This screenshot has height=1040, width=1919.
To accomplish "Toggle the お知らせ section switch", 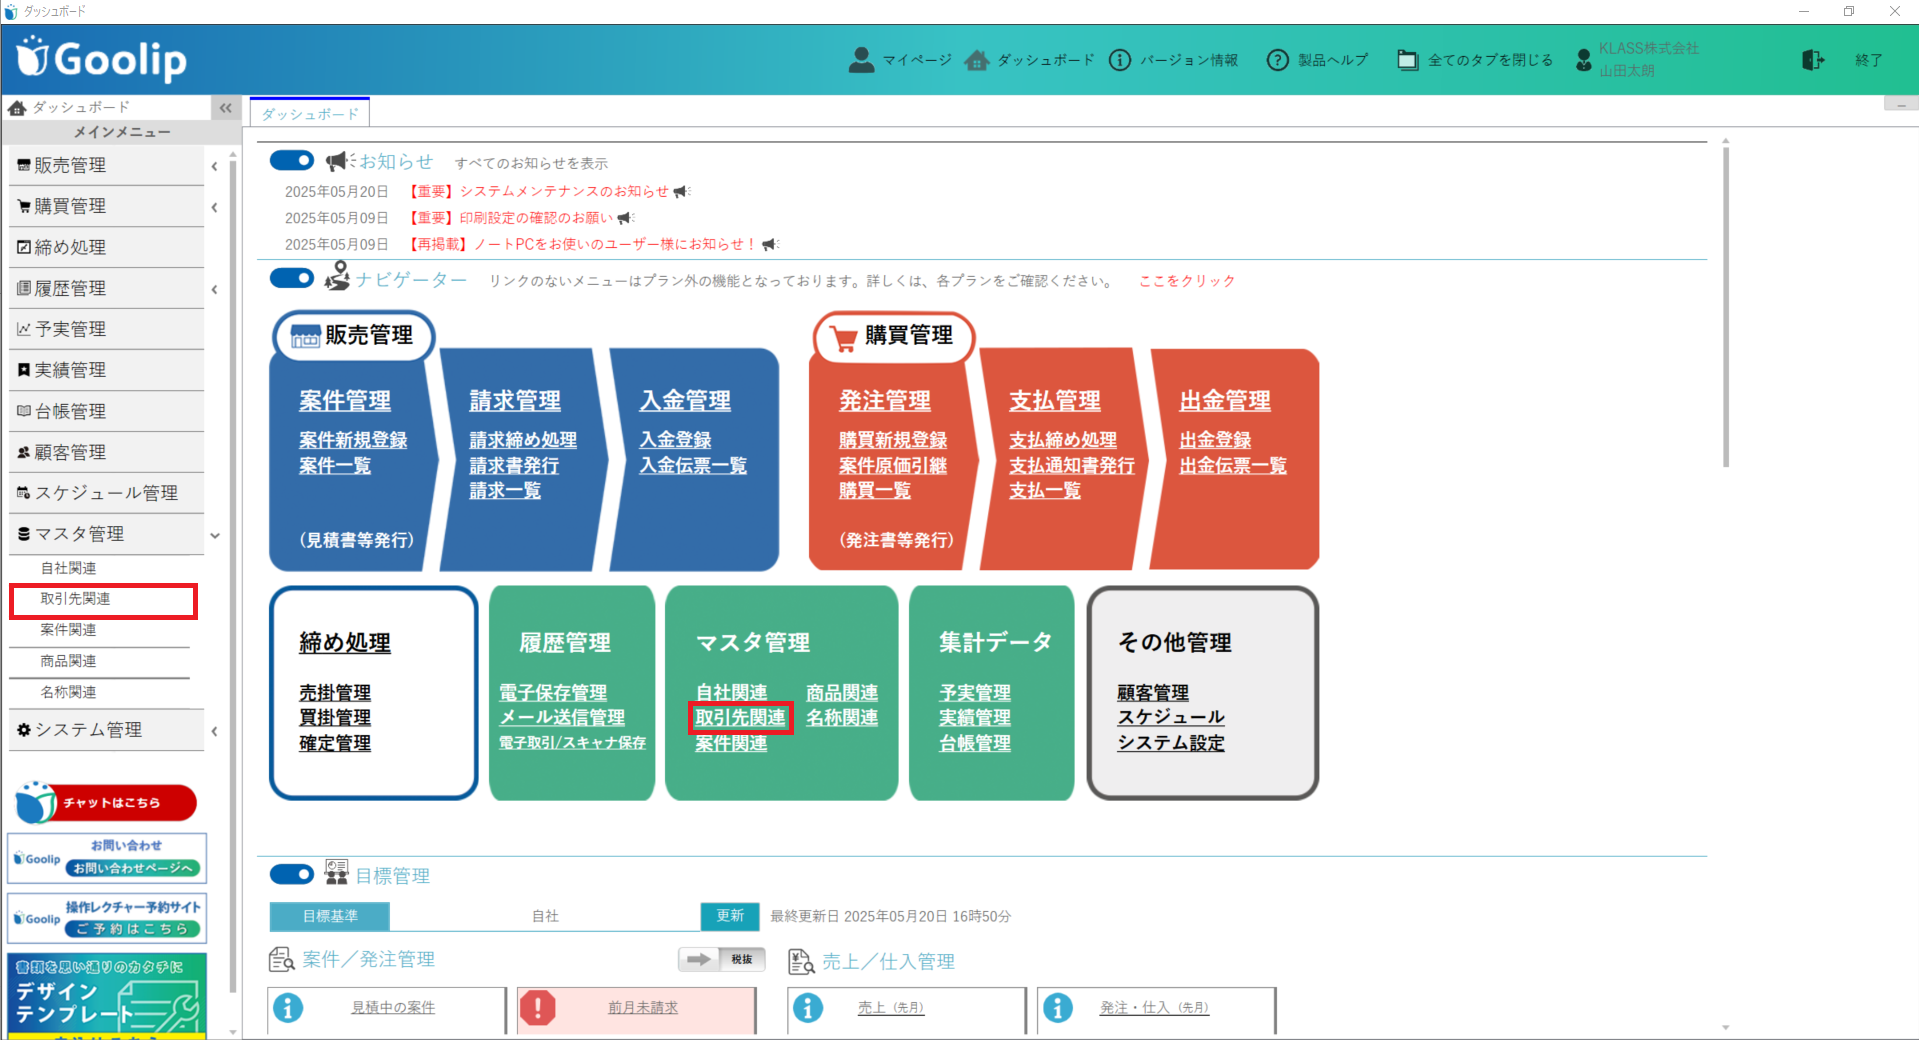I will coord(292,161).
